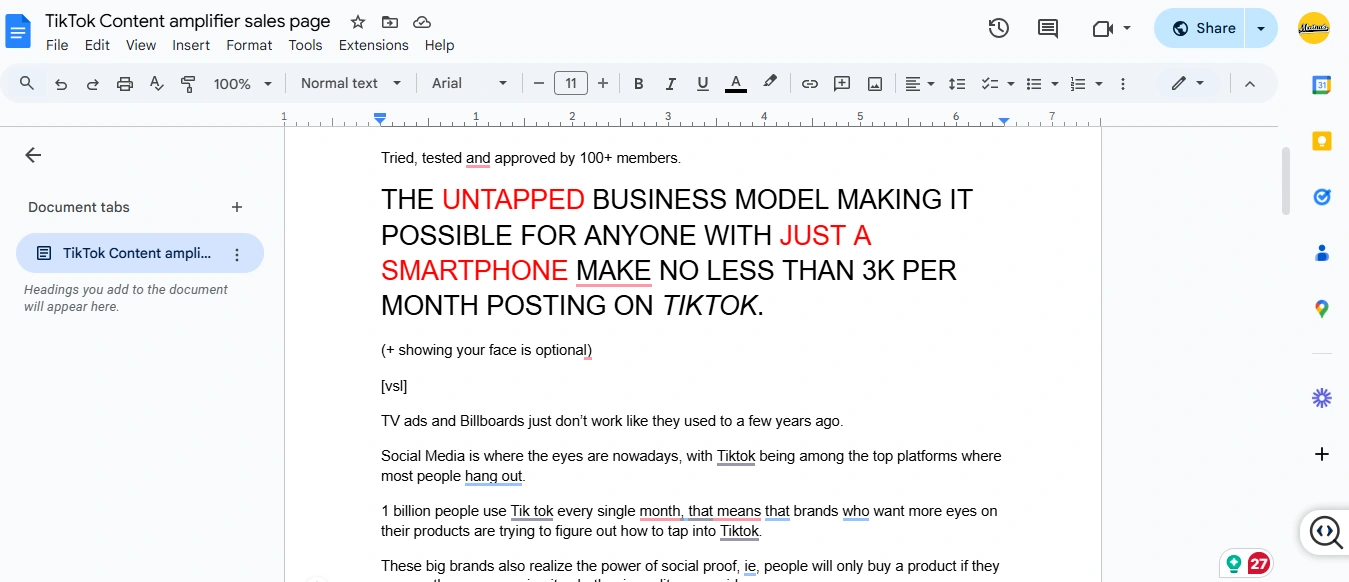Change the 100% zoom level
The width and height of the screenshot is (1349, 582).
[x=243, y=84]
